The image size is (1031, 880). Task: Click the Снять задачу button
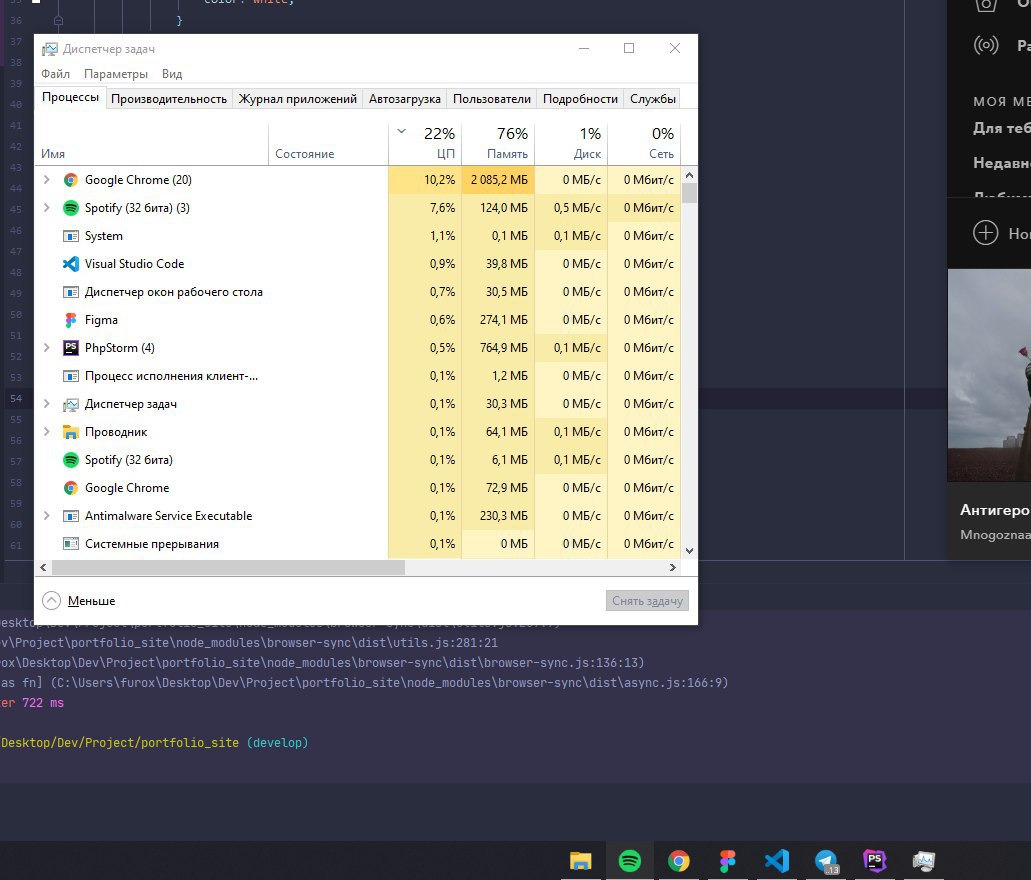point(647,600)
